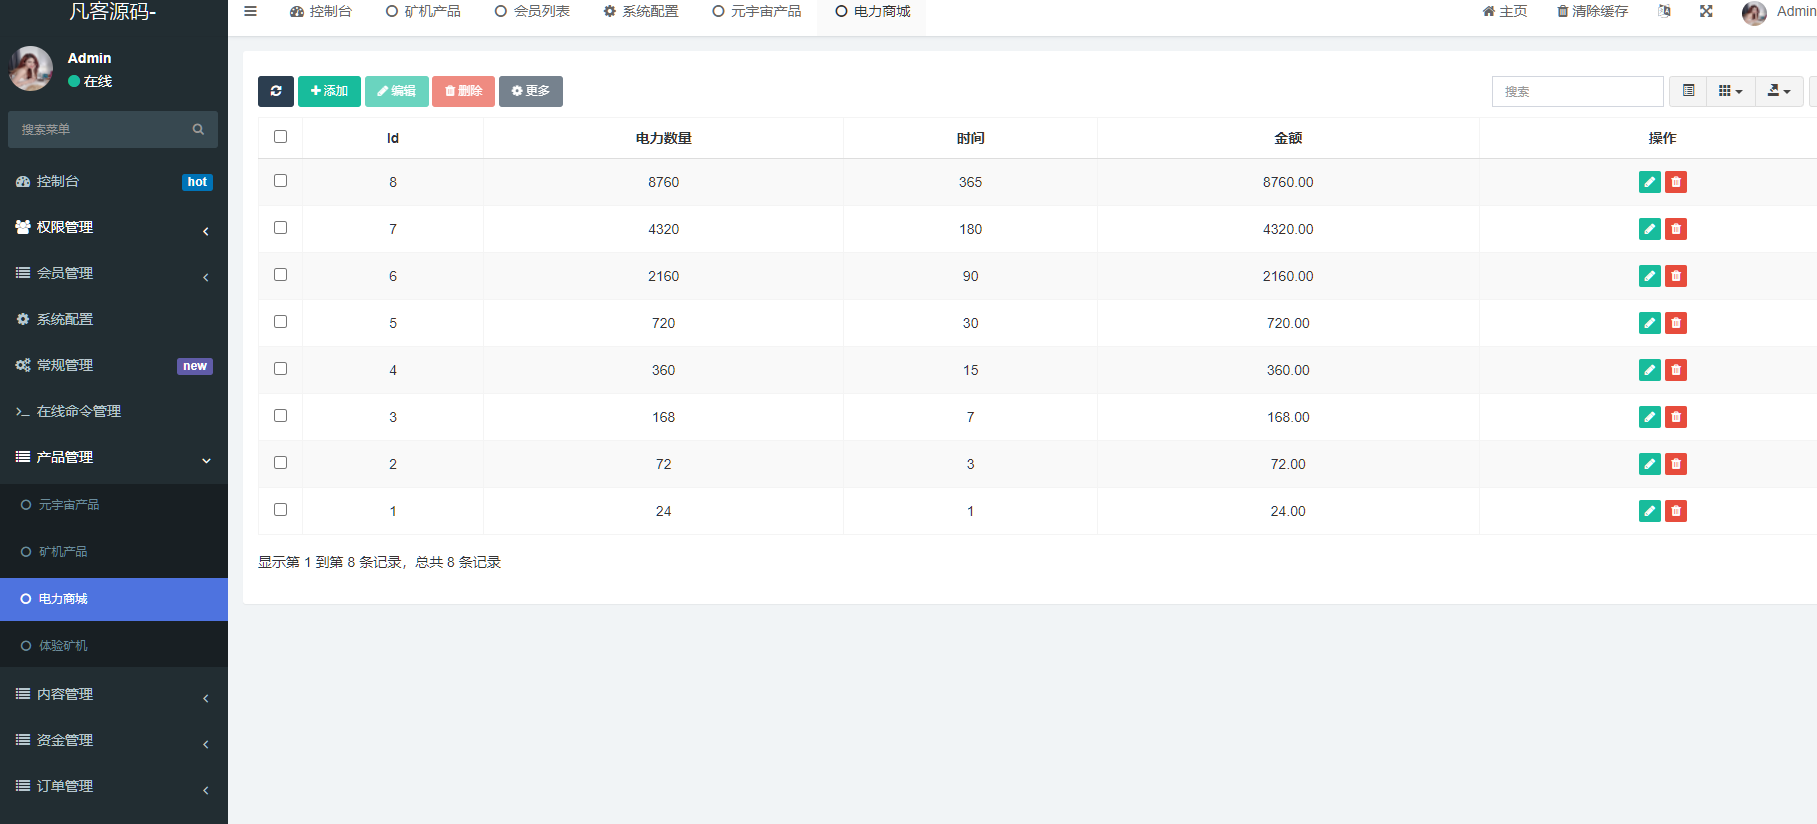The image size is (1817, 824).
Task: Tick the checkbox for row with Id 7
Action: pyautogui.click(x=280, y=228)
